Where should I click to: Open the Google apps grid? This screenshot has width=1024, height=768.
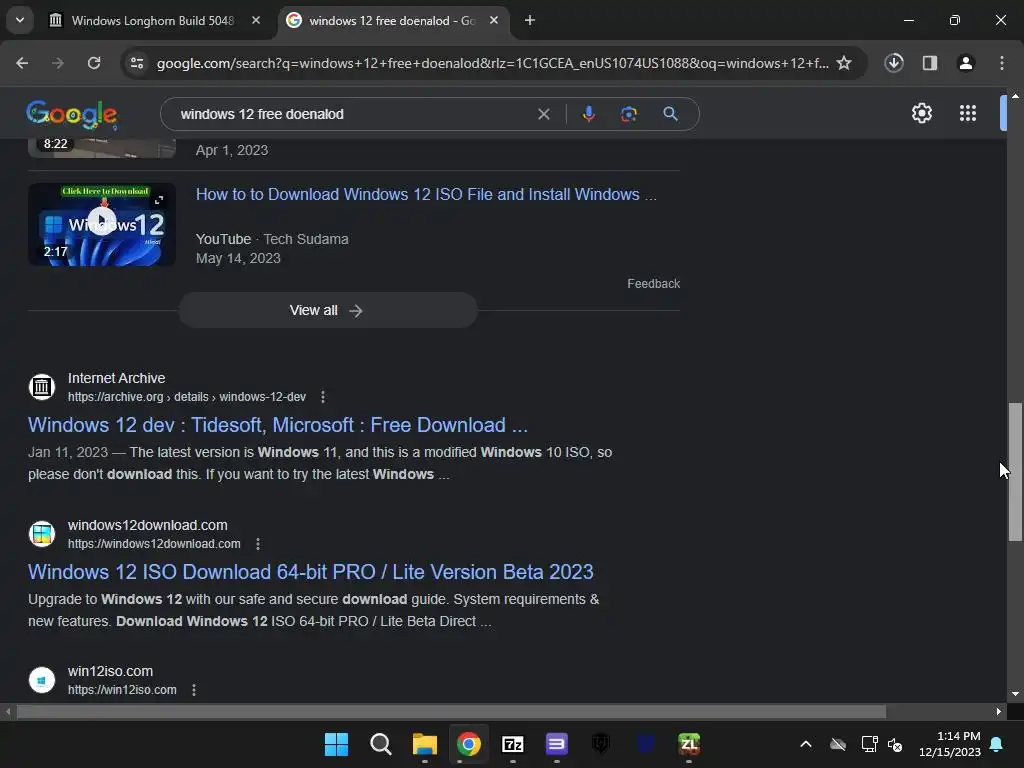tap(968, 114)
